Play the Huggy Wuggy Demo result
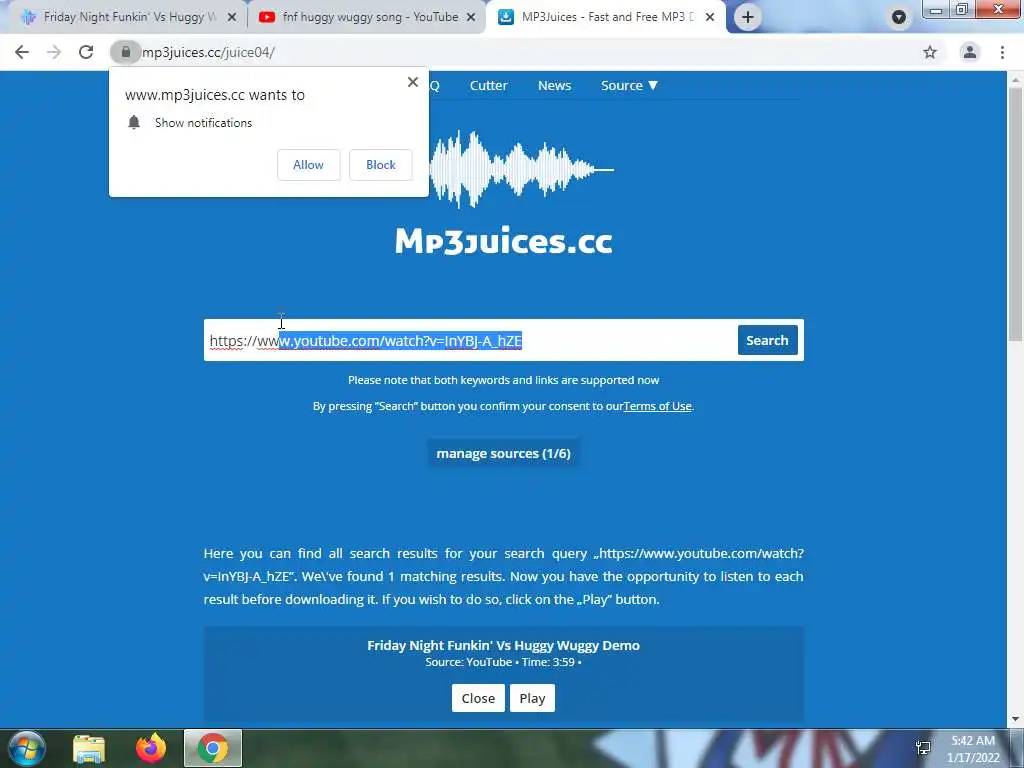This screenshot has width=1024, height=768. [532, 698]
